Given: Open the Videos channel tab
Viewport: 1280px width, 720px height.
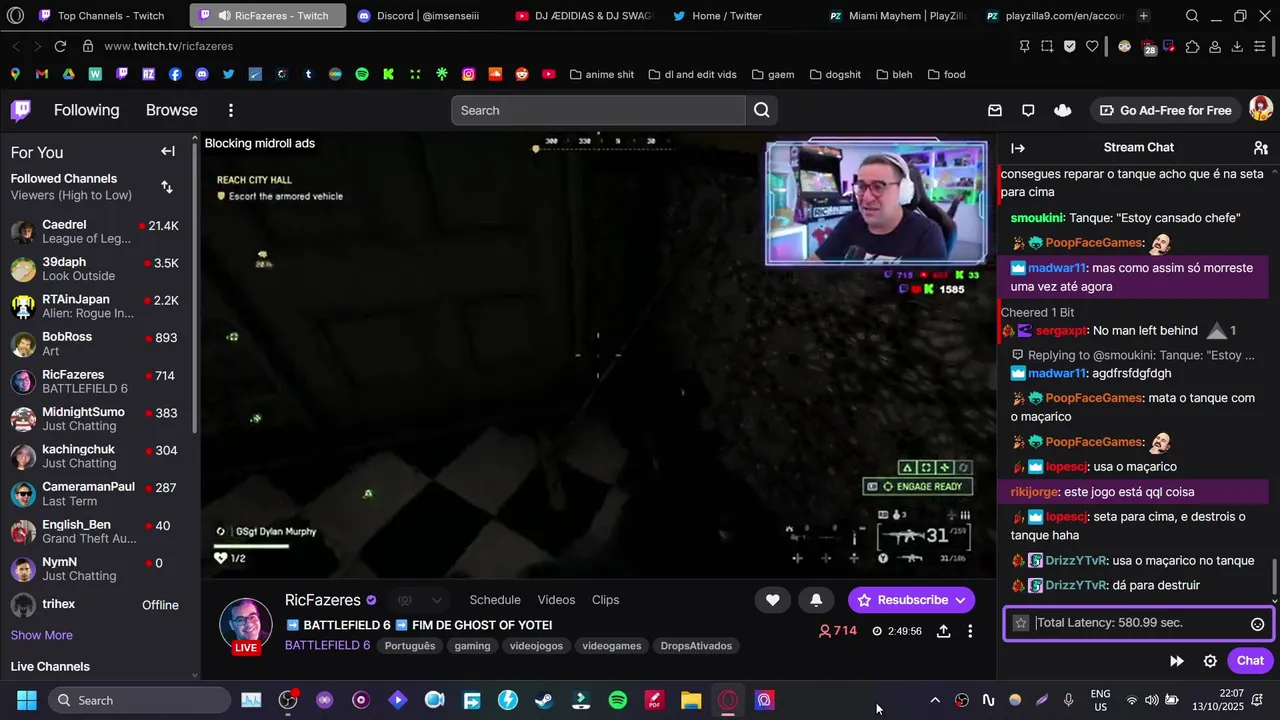Looking at the screenshot, I should (x=556, y=600).
